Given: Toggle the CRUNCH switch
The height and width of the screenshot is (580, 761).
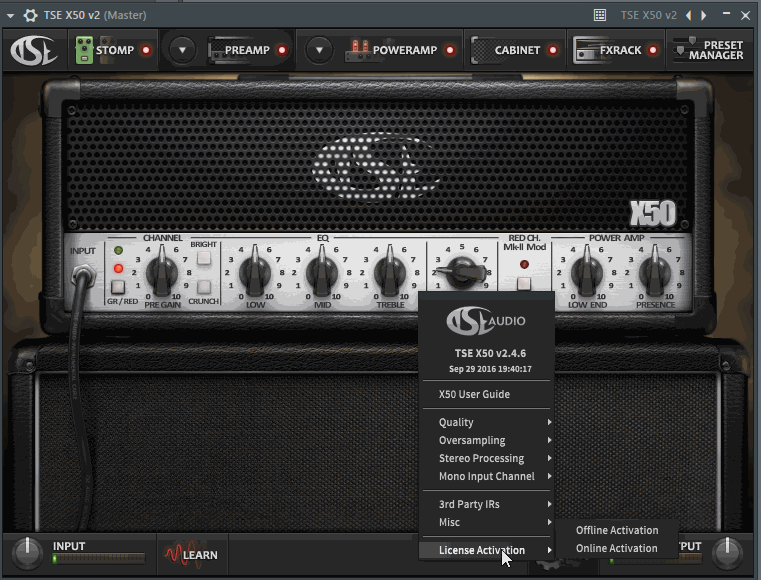Looking at the screenshot, I should pos(204,287).
